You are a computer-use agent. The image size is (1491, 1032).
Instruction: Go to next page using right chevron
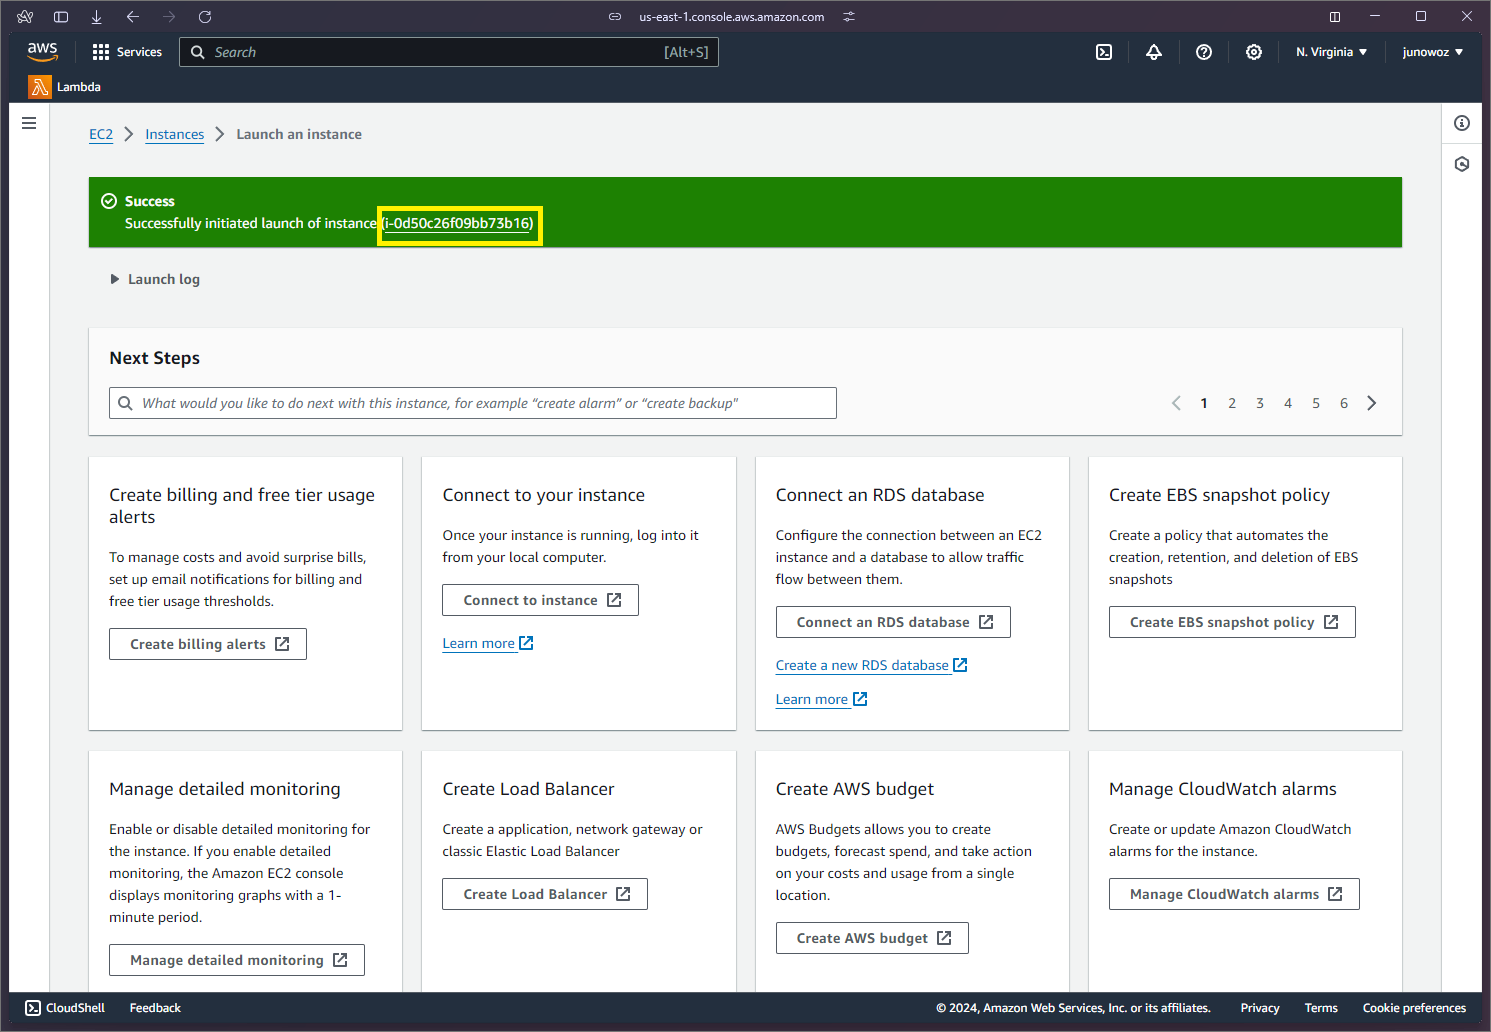pyautogui.click(x=1372, y=403)
